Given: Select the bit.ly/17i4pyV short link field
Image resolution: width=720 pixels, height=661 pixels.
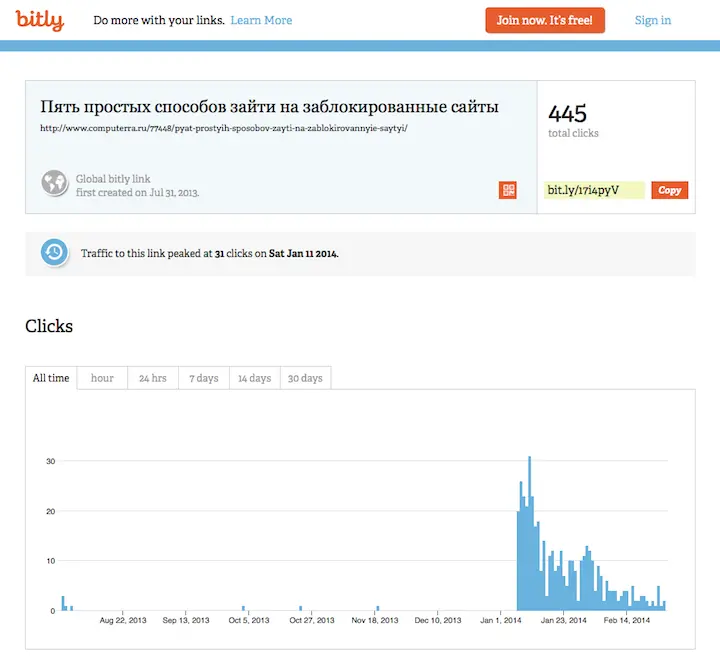Looking at the screenshot, I should tap(594, 190).
